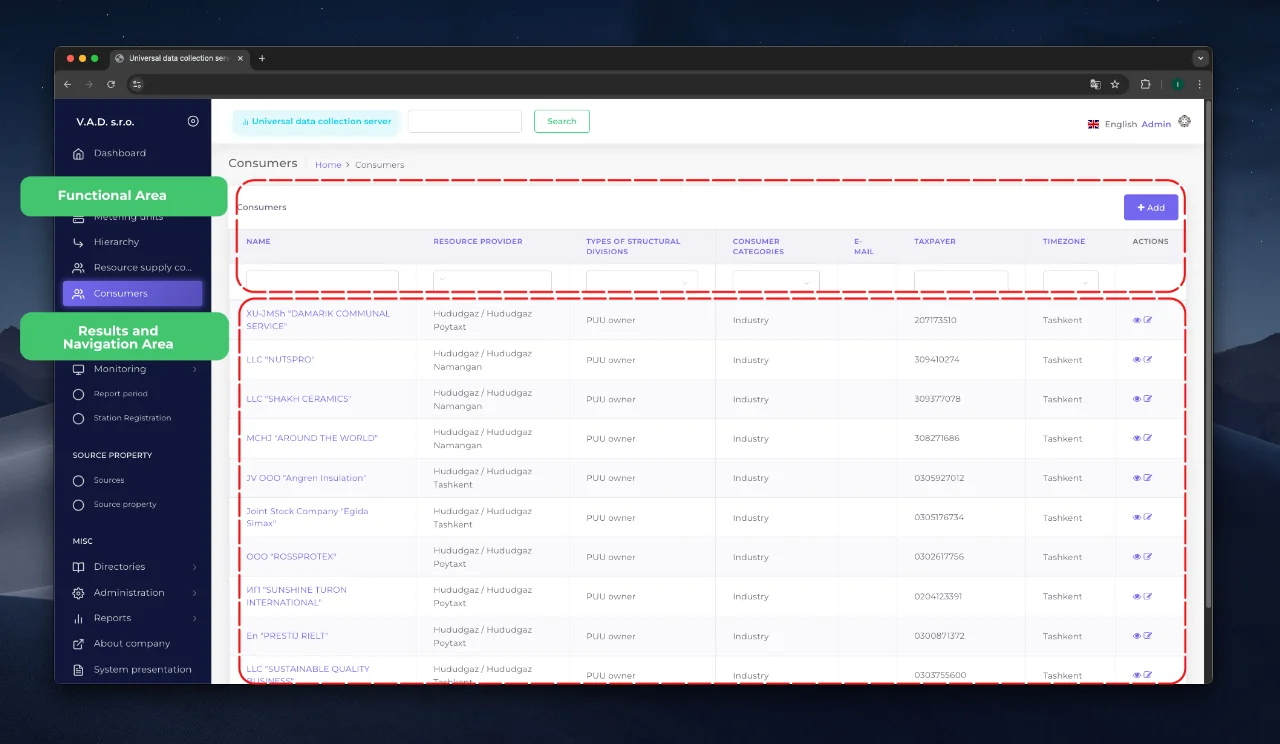Edit ИП "SUNSHINE TURON INTERNATIONAL" icon
The height and width of the screenshot is (744, 1280).
tap(1148, 596)
